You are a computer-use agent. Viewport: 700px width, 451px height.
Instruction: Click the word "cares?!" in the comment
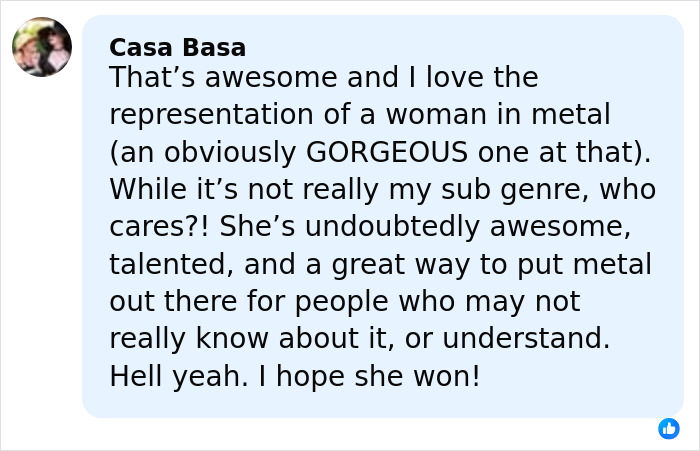pos(158,227)
